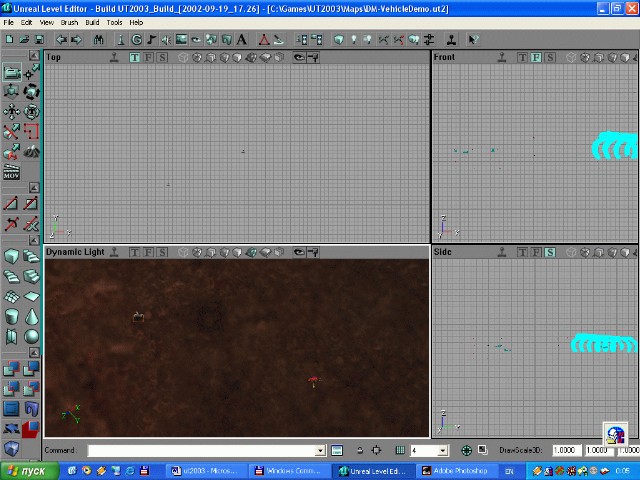Click the CSG Add brush icon
The height and width of the screenshot is (480, 640).
(12, 369)
